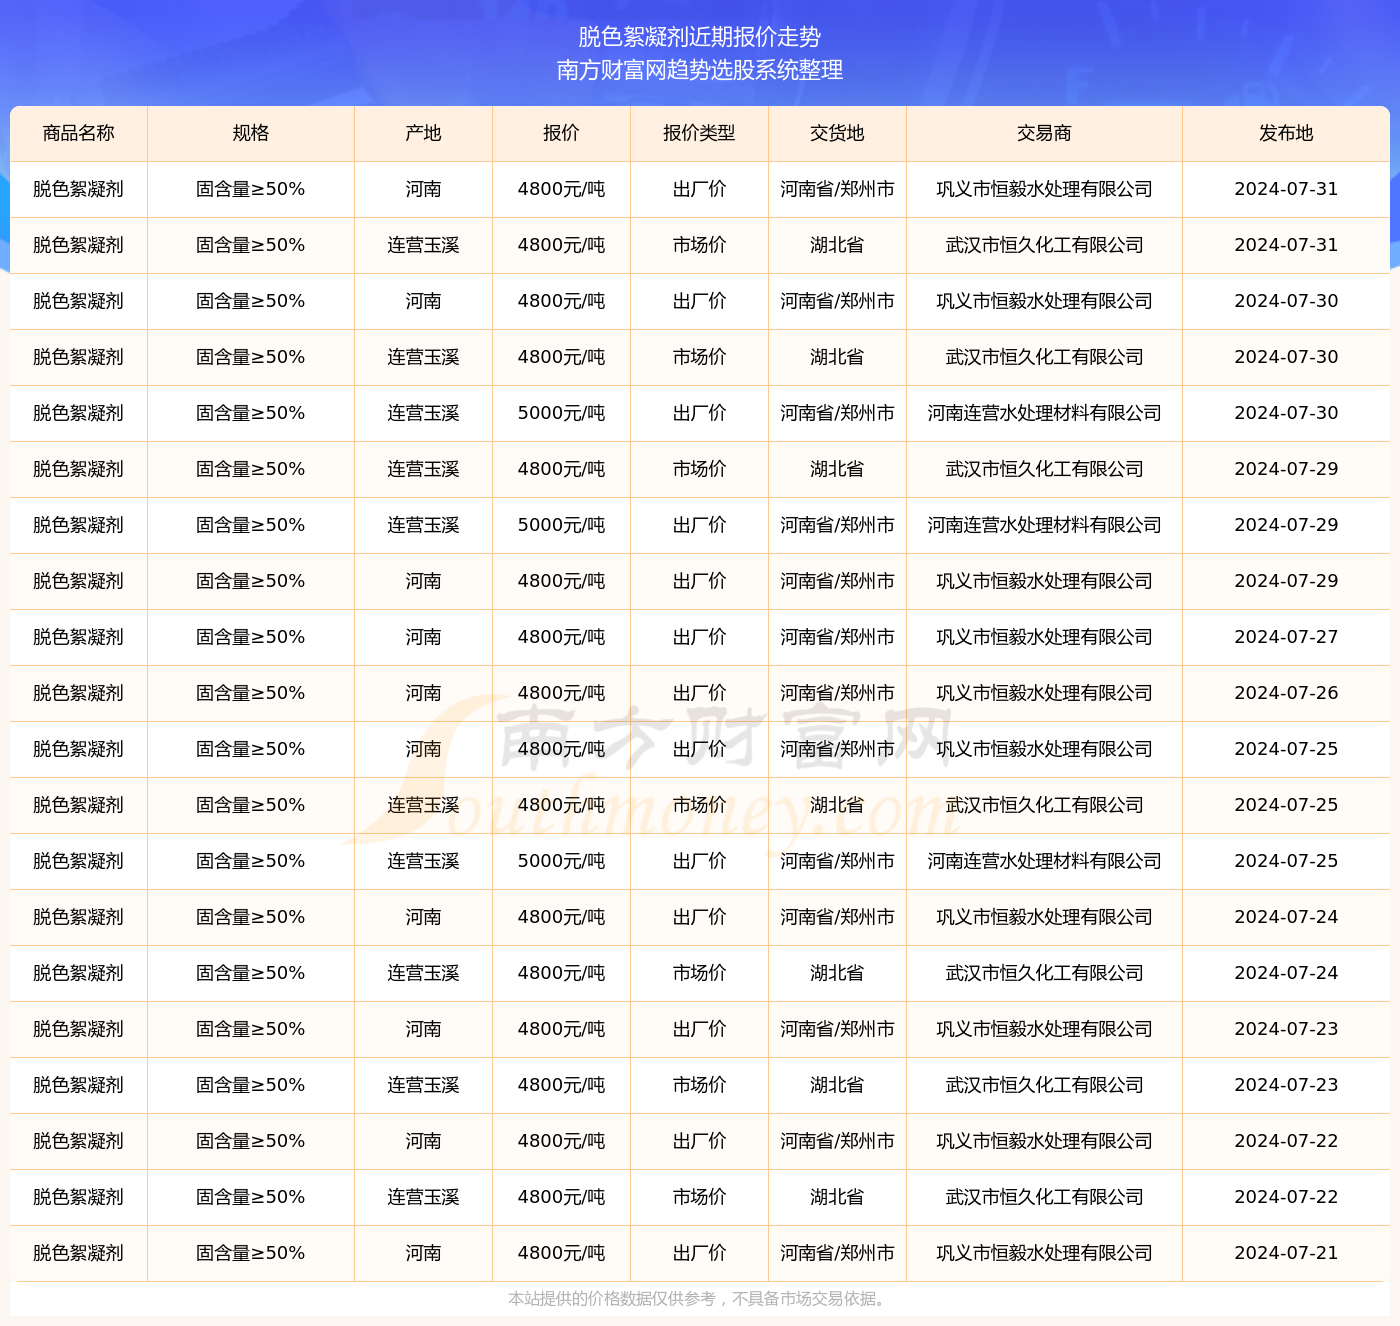This screenshot has width=1400, height=1326.
Task: Click the 商品名称 column header
Action: 79,133
